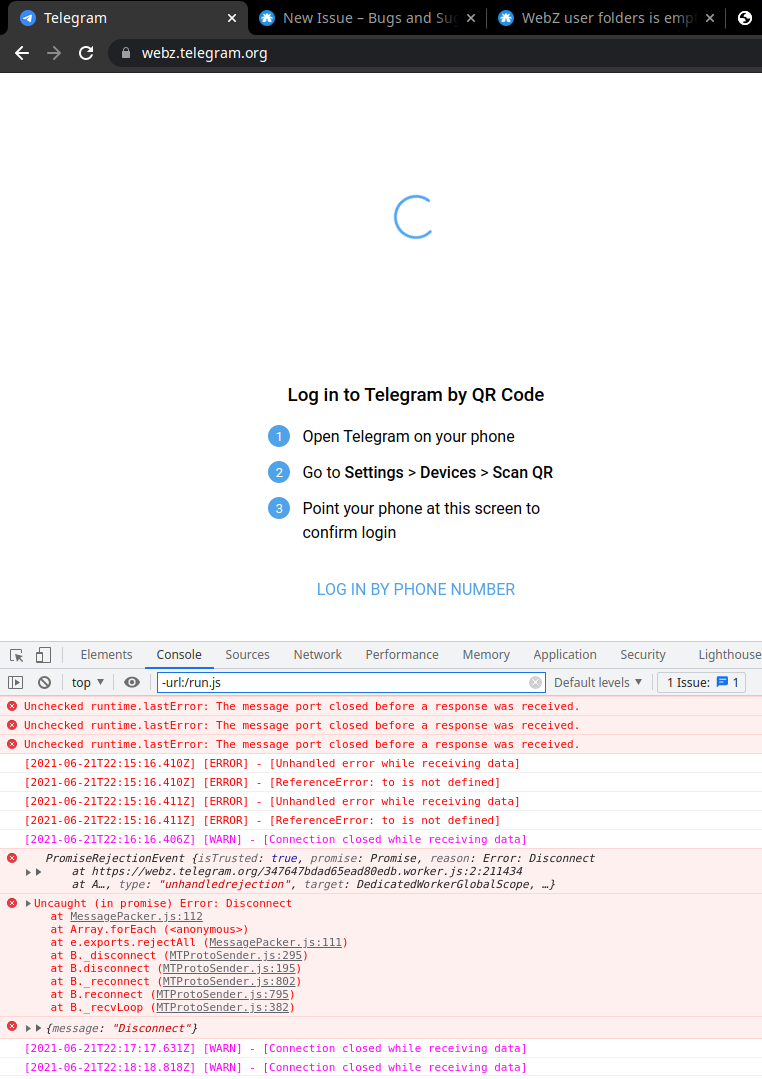The height and width of the screenshot is (1079, 762).
Task: Click the address bar URL webz.telegram.org
Action: click(204, 53)
